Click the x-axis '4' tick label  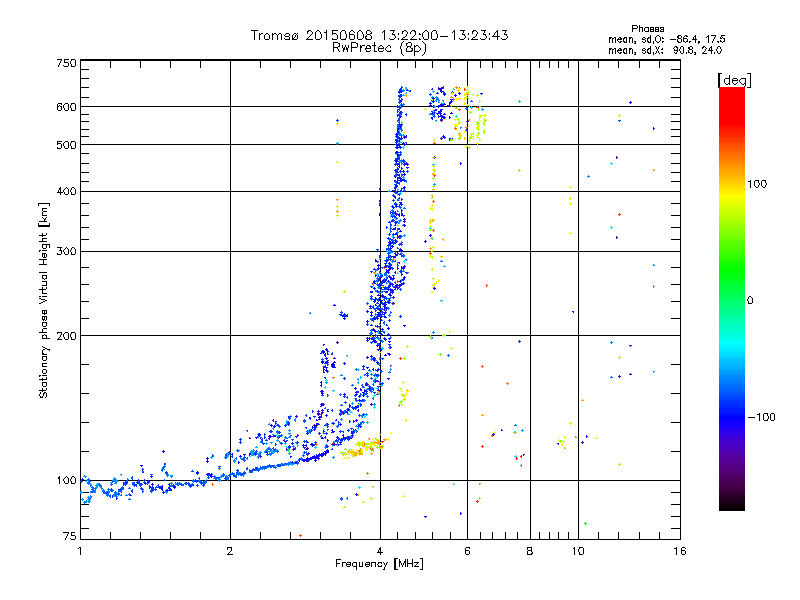click(380, 551)
